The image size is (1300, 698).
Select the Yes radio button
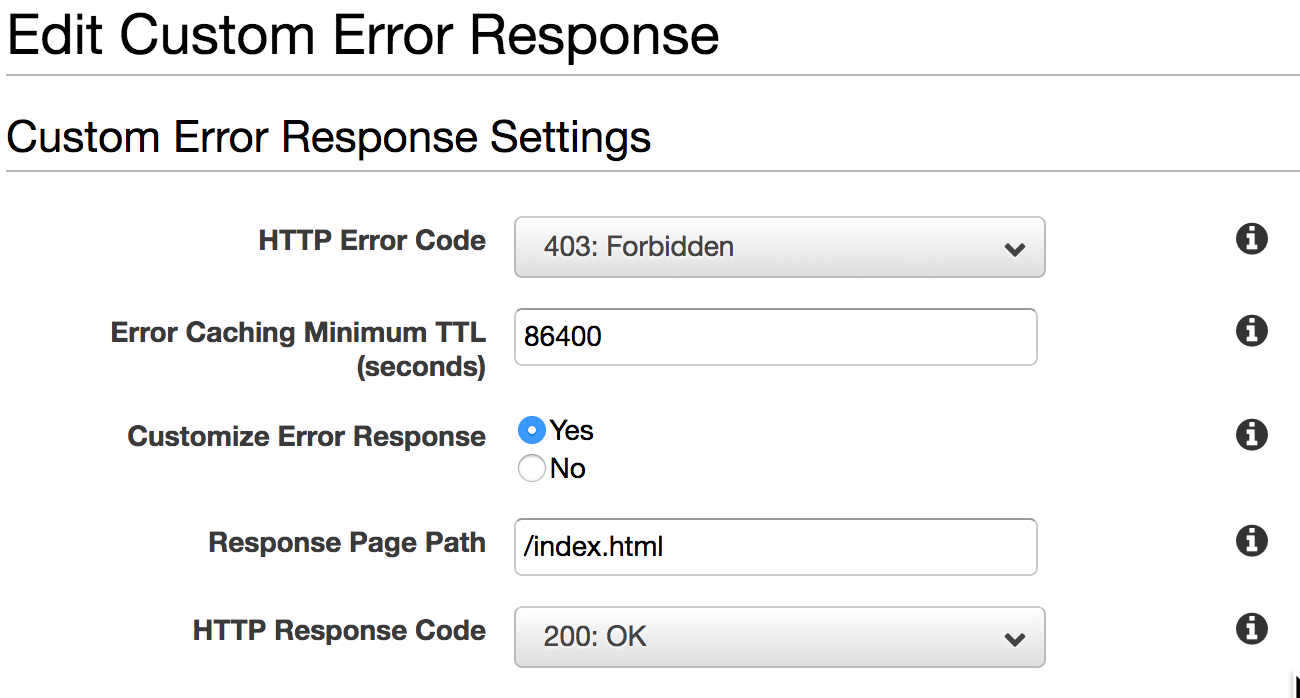coord(532,431)
